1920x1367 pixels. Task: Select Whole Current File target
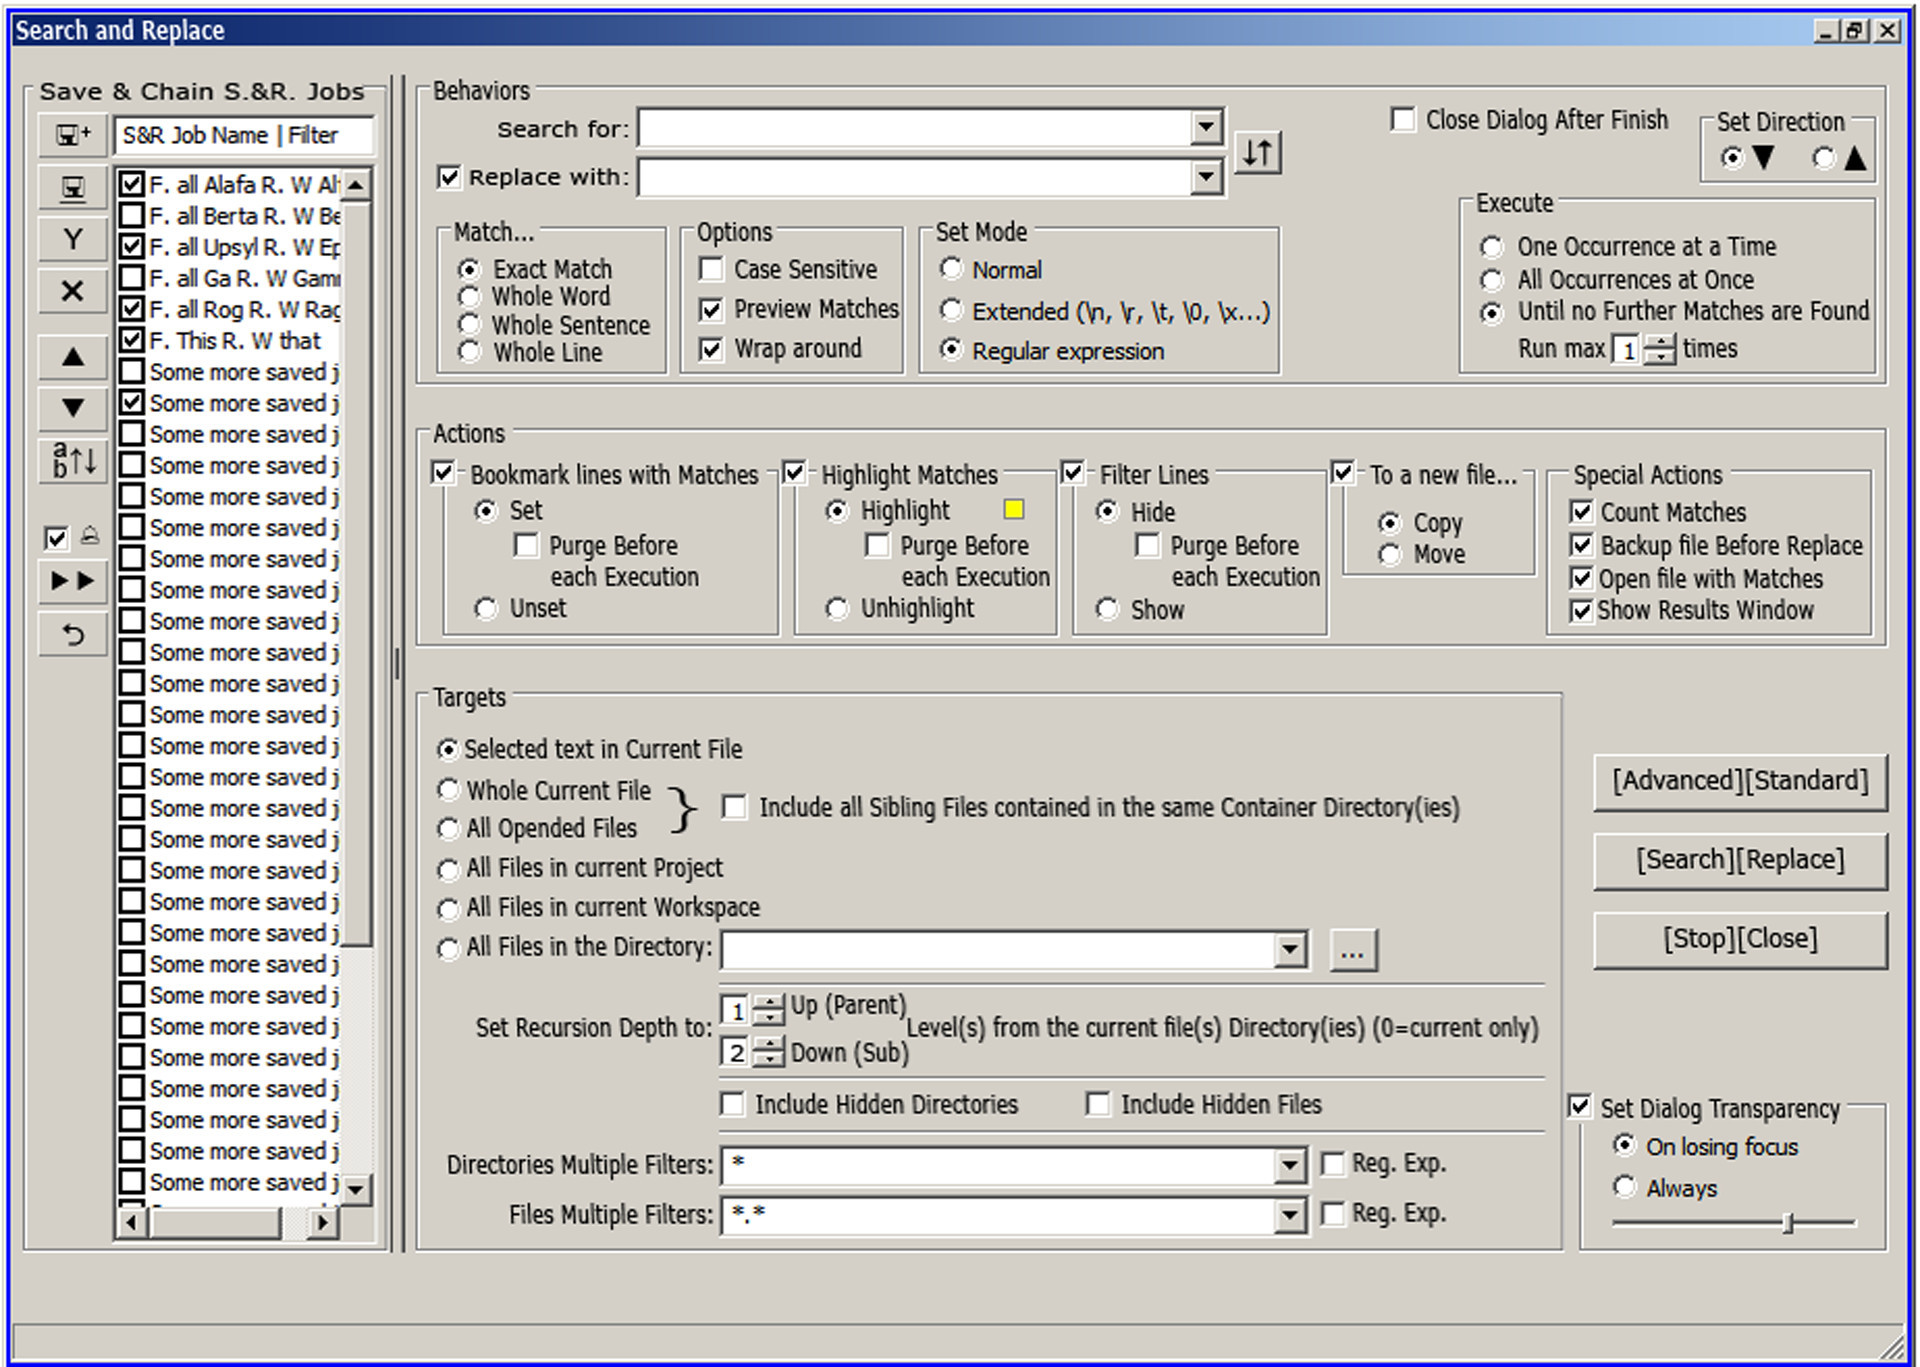pyautogui.click(x=448, y=791)
